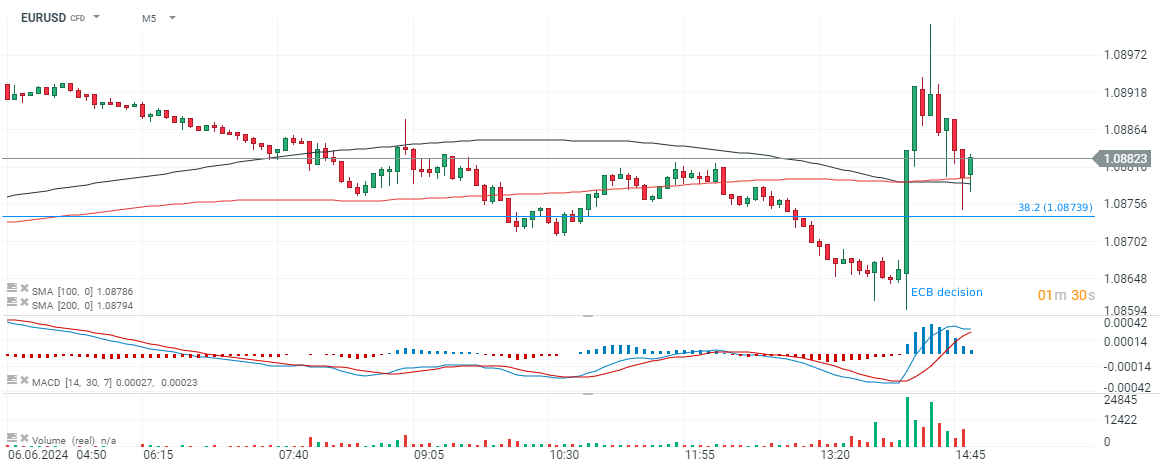The image size is (1163, 472).
Task: Remove the MACD indicator
Action: pos(24,379)
